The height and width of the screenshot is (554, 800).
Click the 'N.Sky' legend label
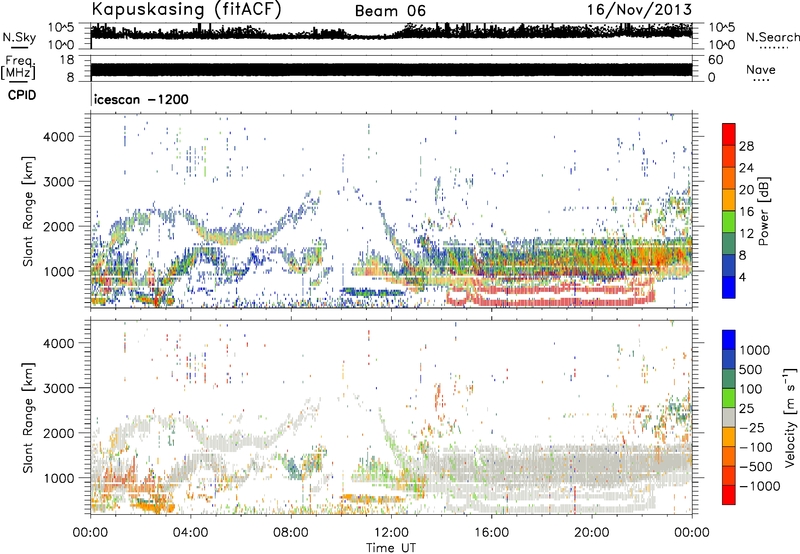pos(19,37)
